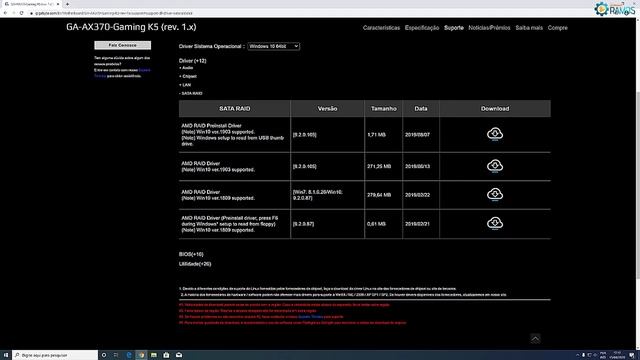640x360 pixels.
Task: Open the Especificação tab
Action: click(x=422, y=28)
